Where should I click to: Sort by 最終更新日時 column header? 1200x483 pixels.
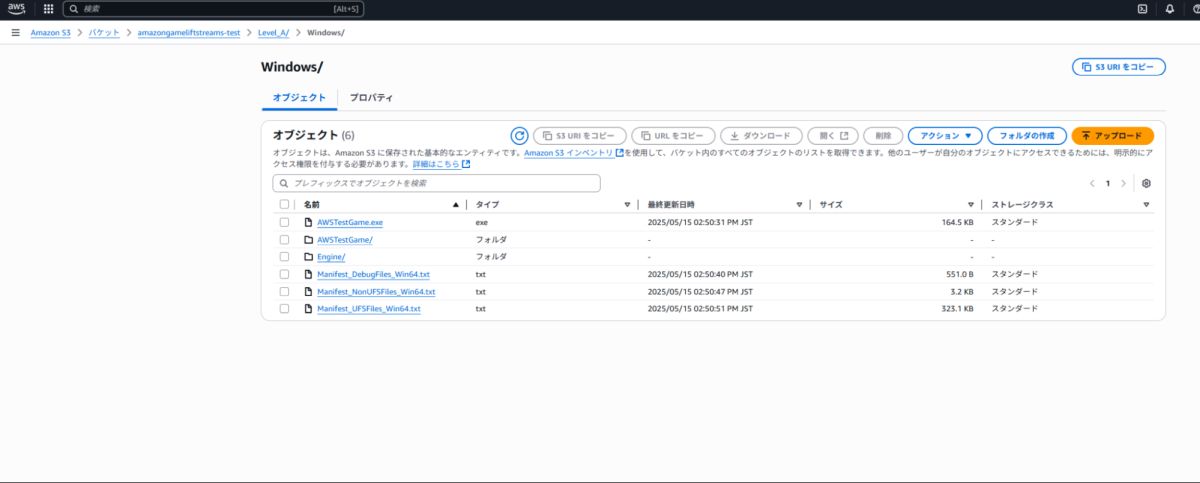click(670, 204)
